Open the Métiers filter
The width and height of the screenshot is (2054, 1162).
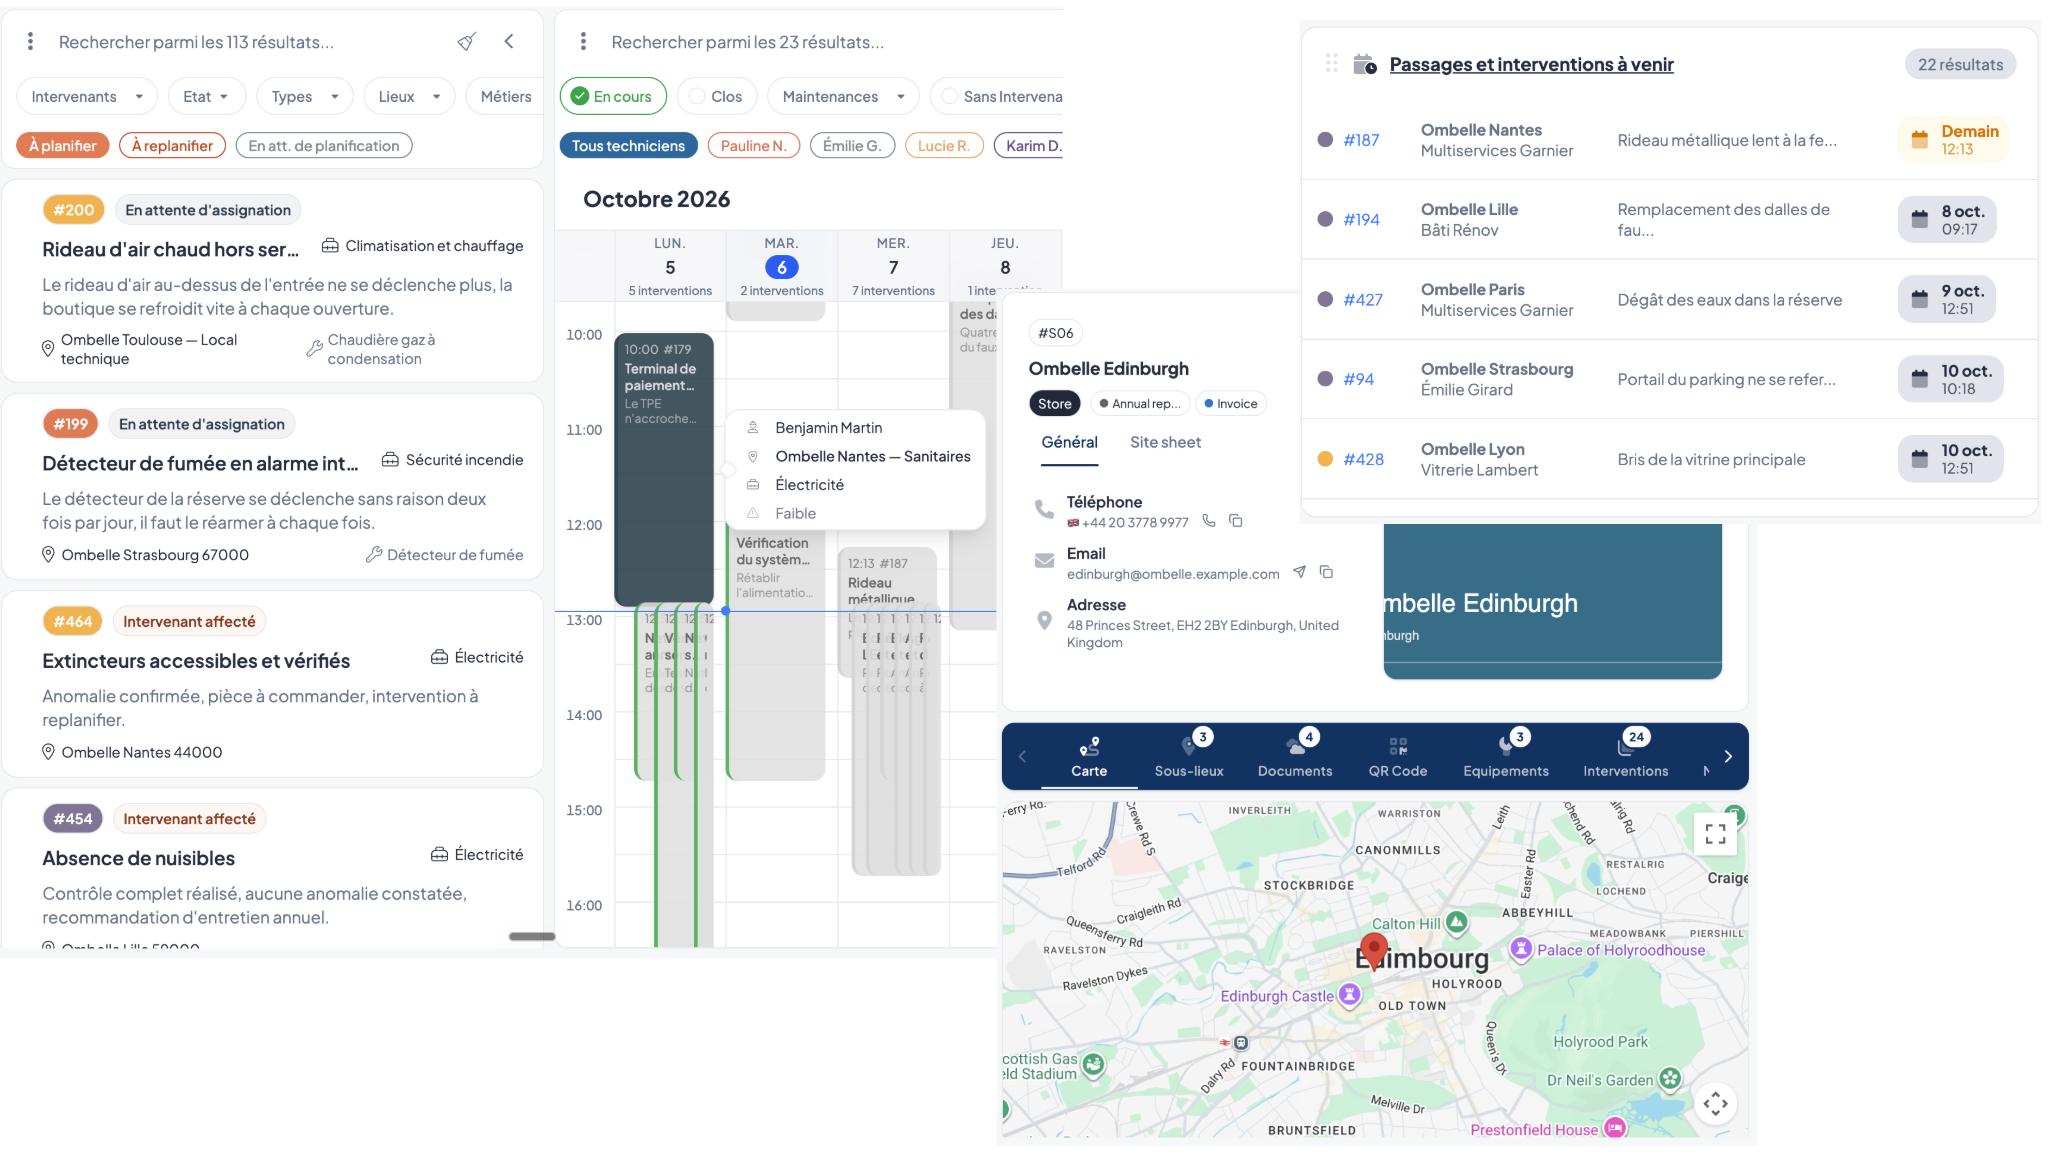pyautogui.click(x=505, y=97)
